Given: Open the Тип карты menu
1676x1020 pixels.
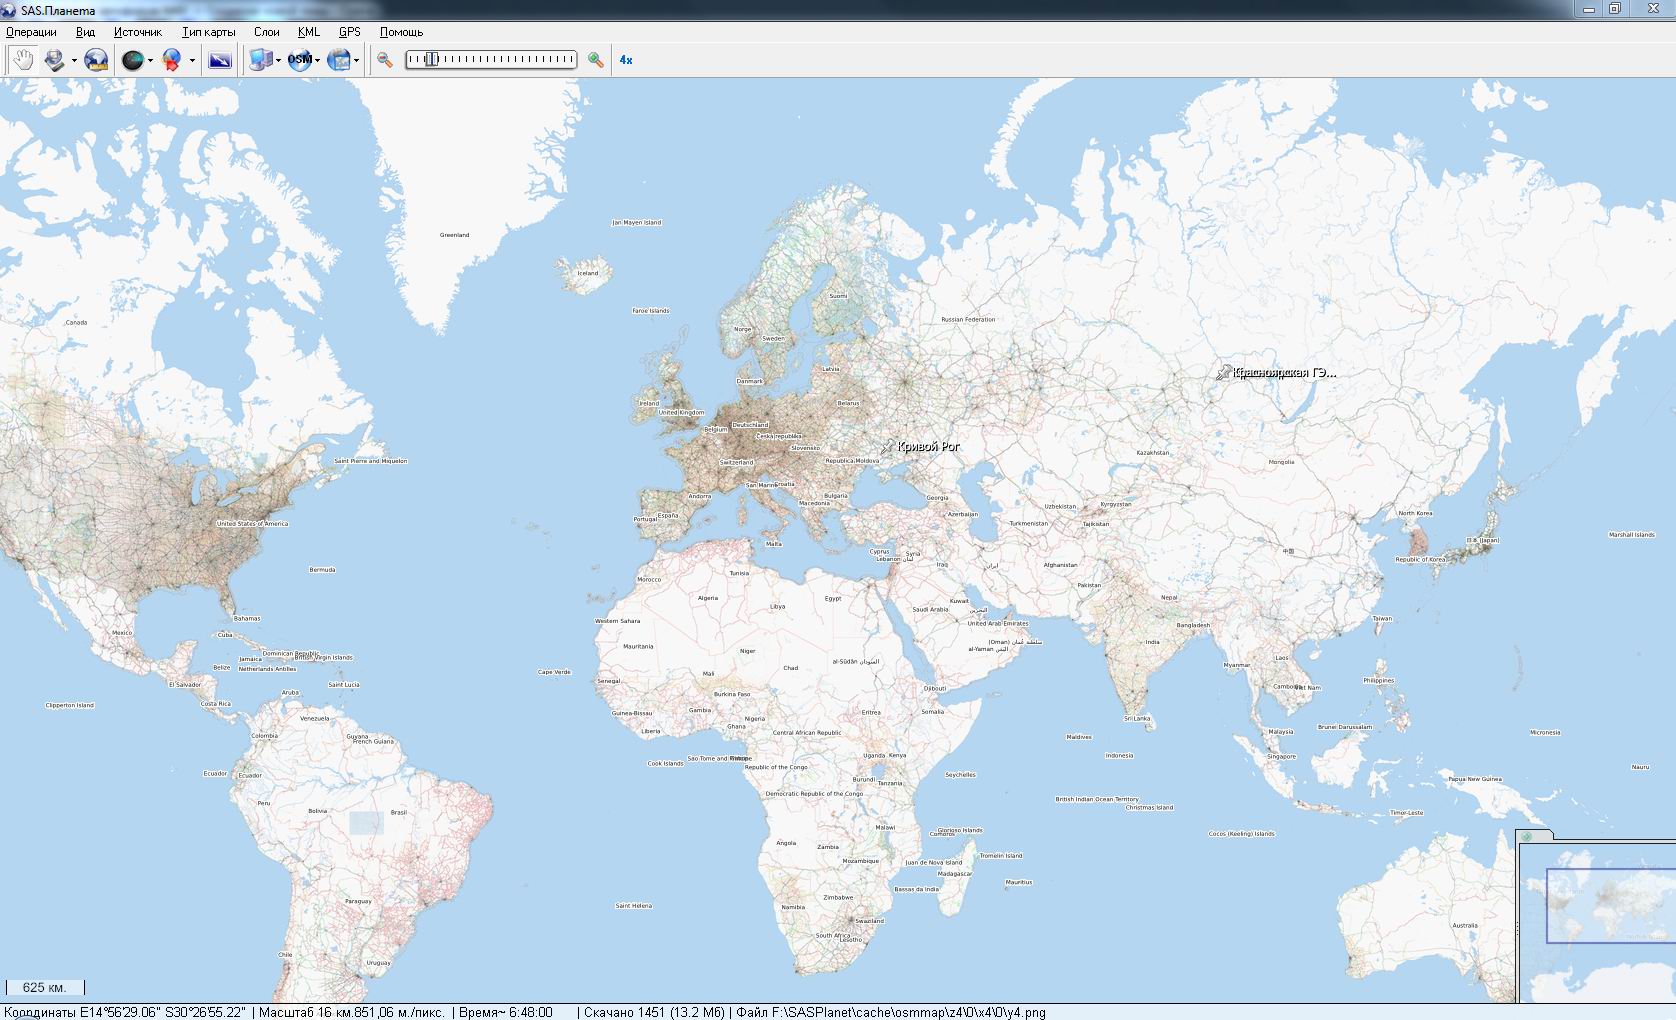Looking at the screenshot, I should pyautogui.click(x=208, y=32).
